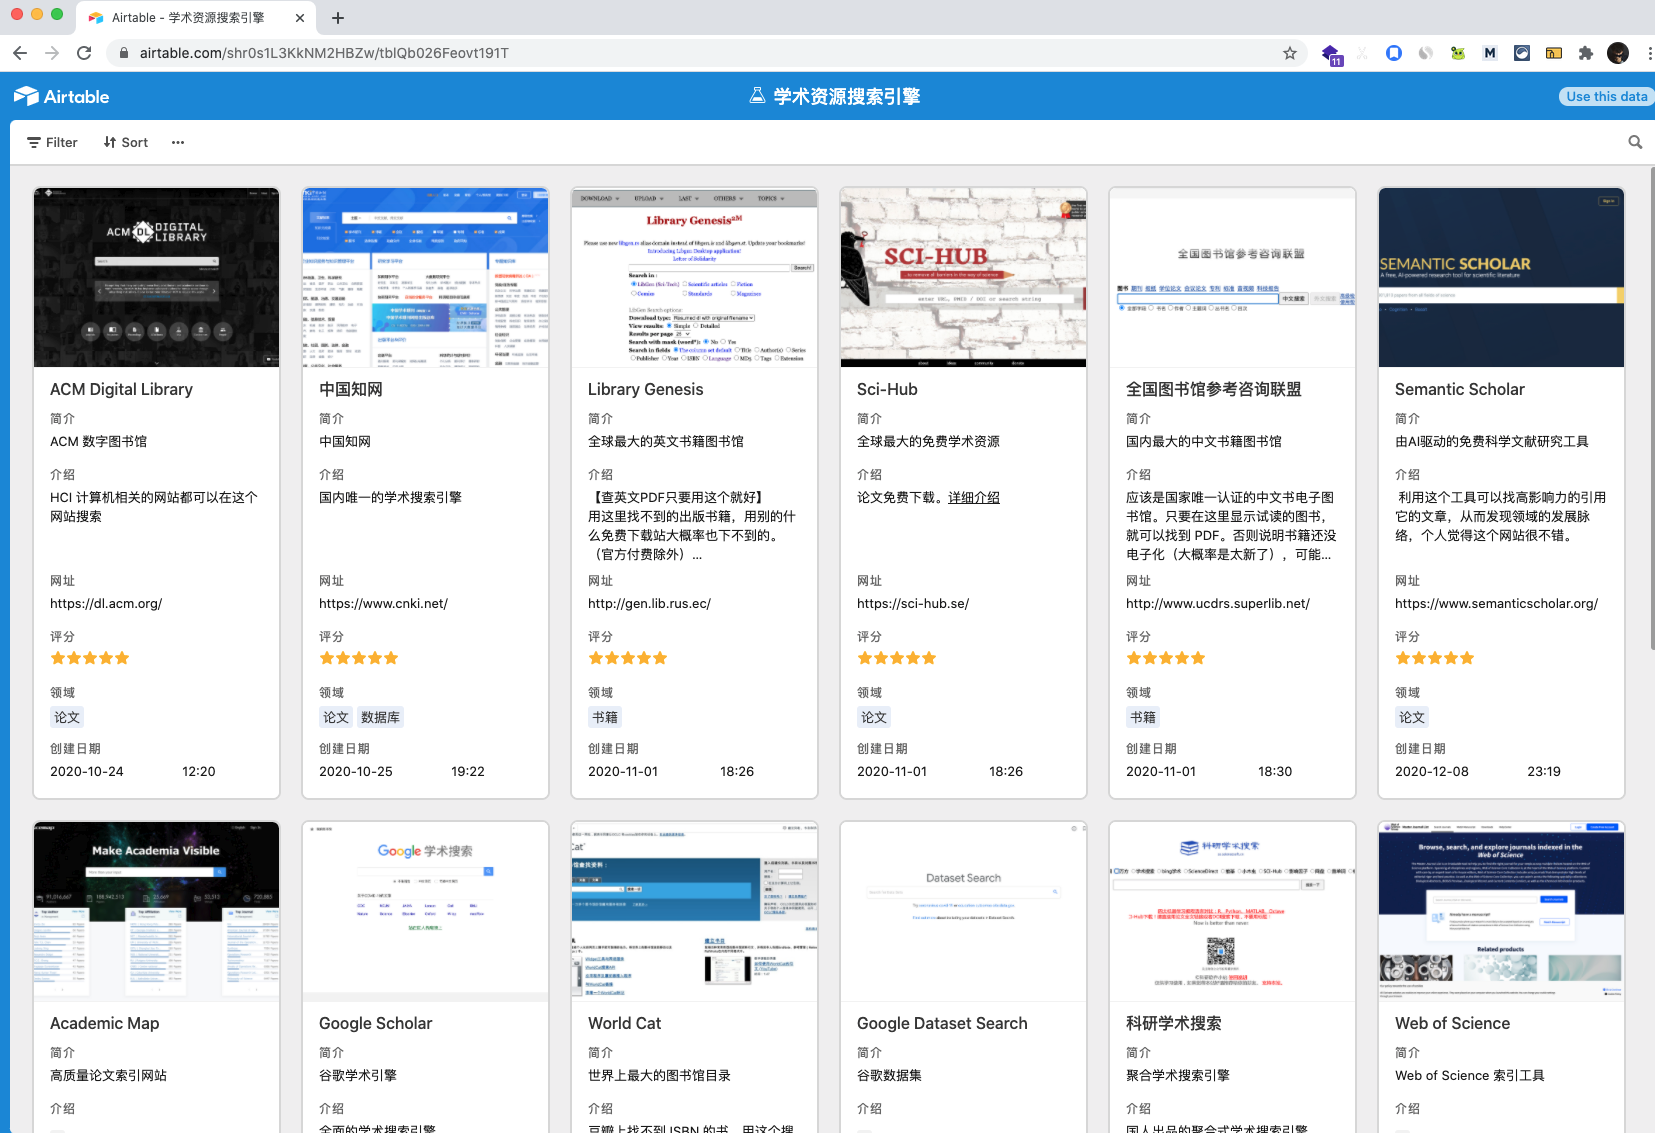Click the 书籍 tag on Library Genesis card
This screenshot has width=1655, height=1133.
click(x=605, y=717)
